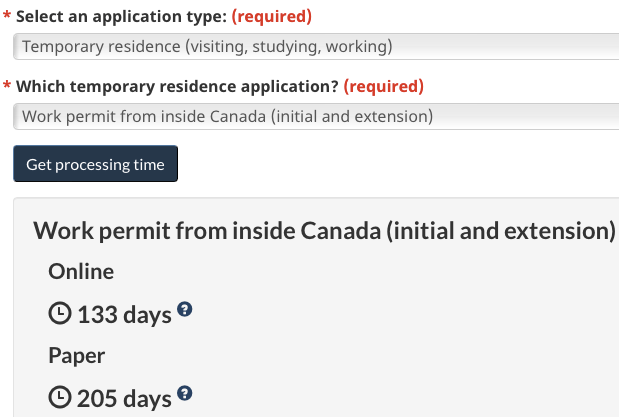Click the Paper subheading

[x=77, y=355]
